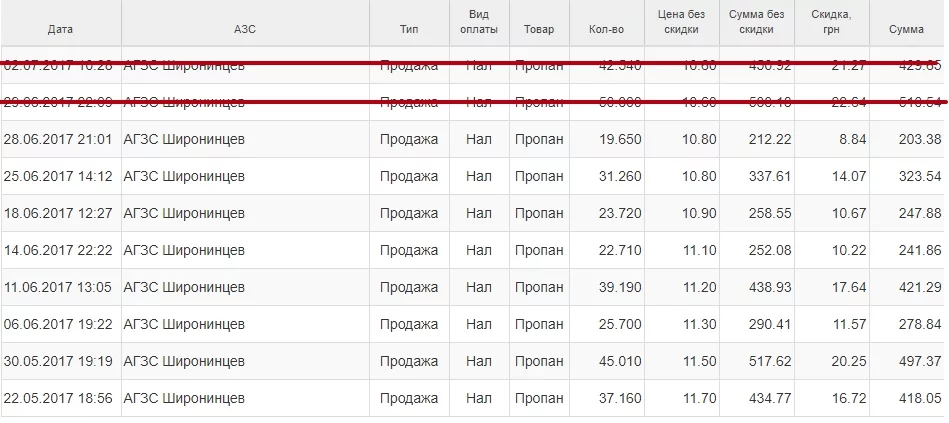Select the 28.06.2017 21:01 date cell
This screenshot has height=423, width=949.
point(58,139)
